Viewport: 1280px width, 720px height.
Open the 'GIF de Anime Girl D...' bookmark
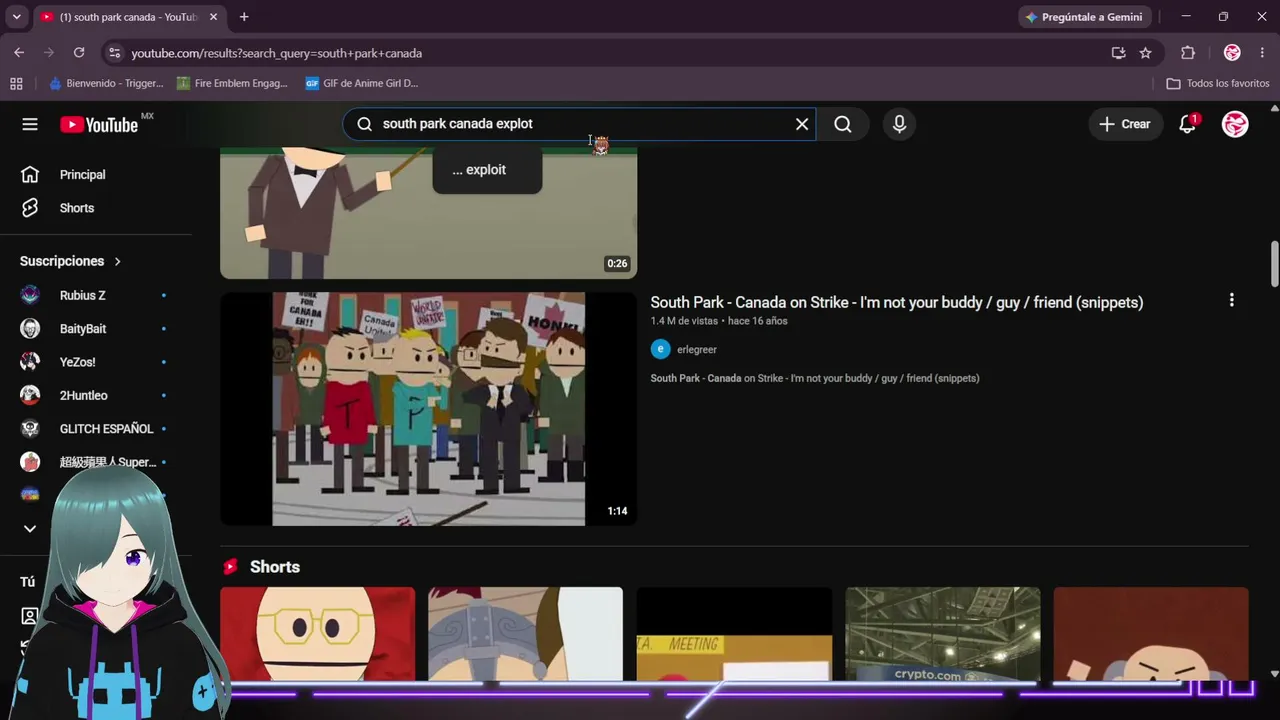(x=362, y=83)
